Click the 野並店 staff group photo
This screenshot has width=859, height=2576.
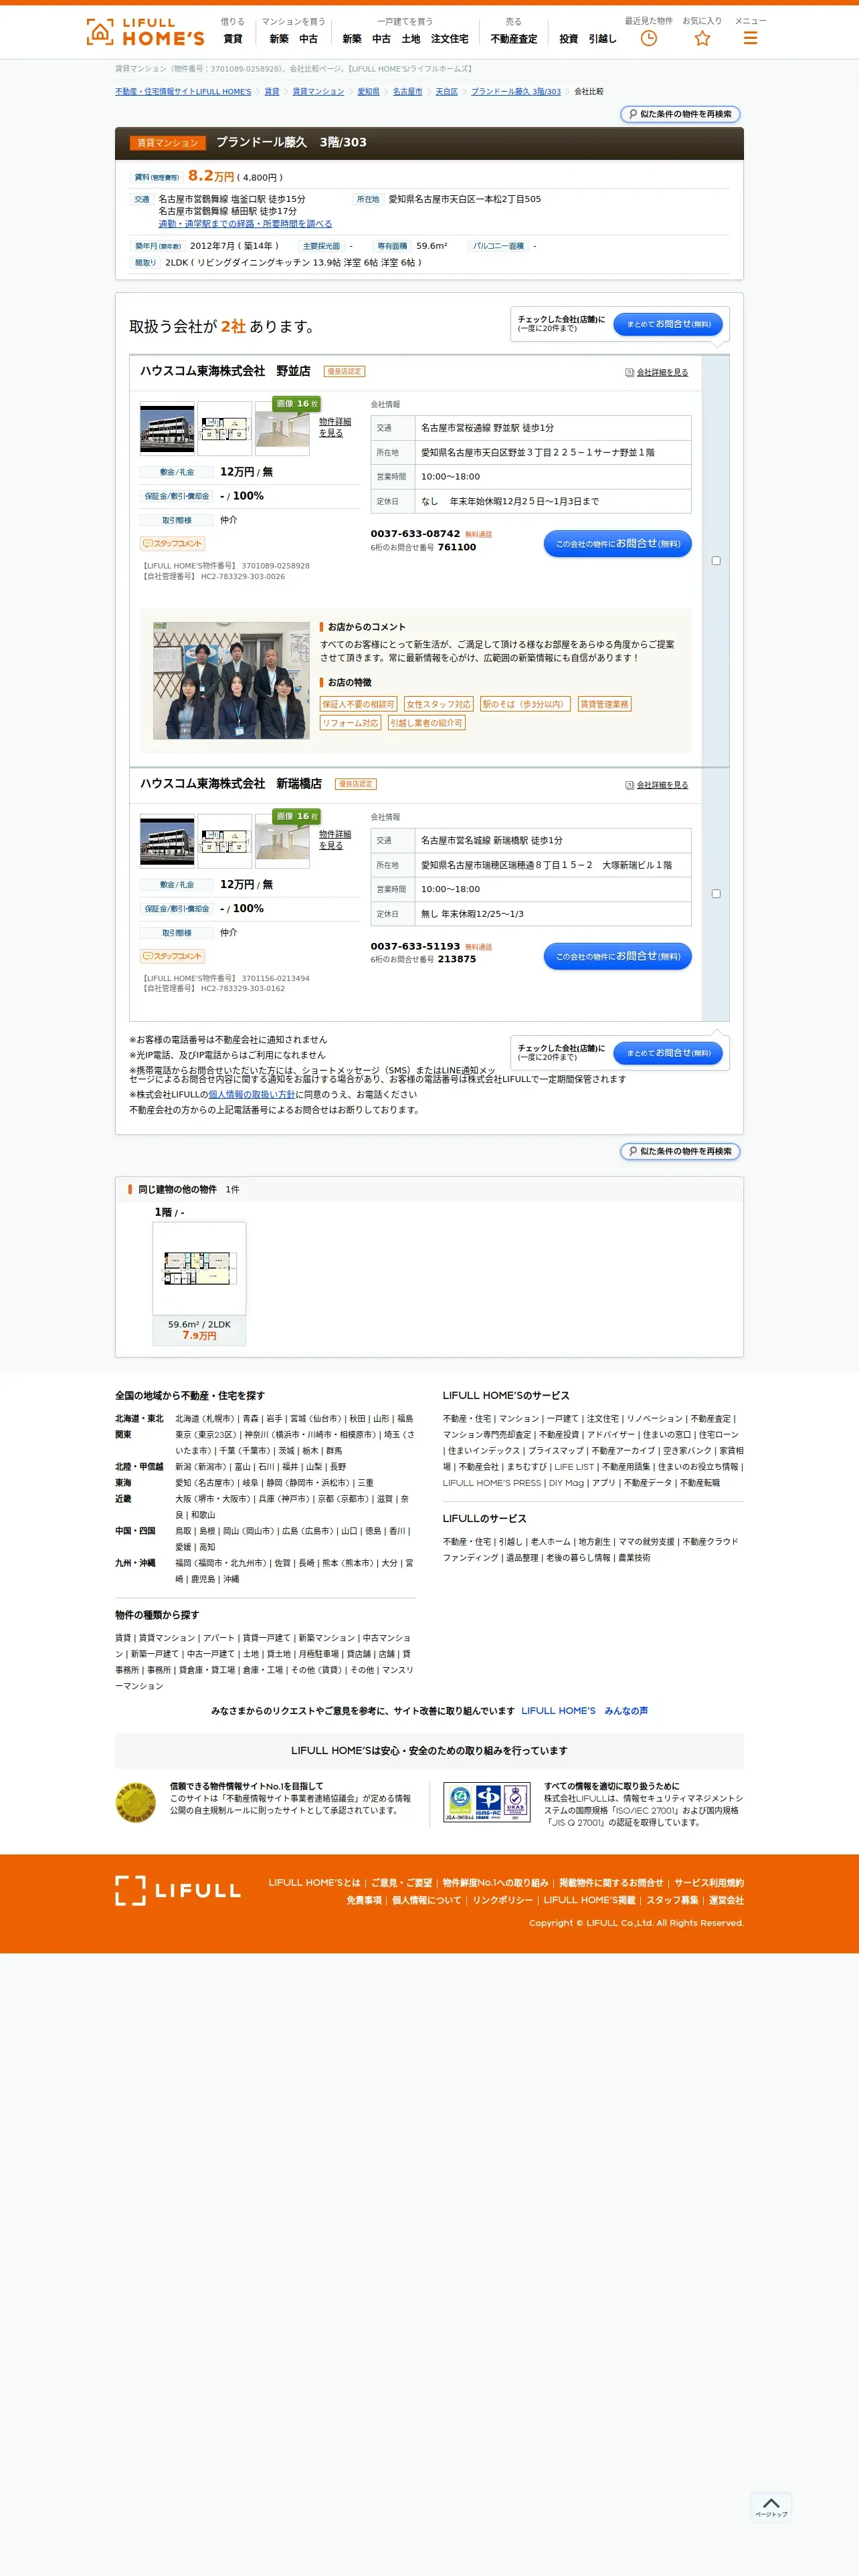pyautogui.click(x=231, y=681)
